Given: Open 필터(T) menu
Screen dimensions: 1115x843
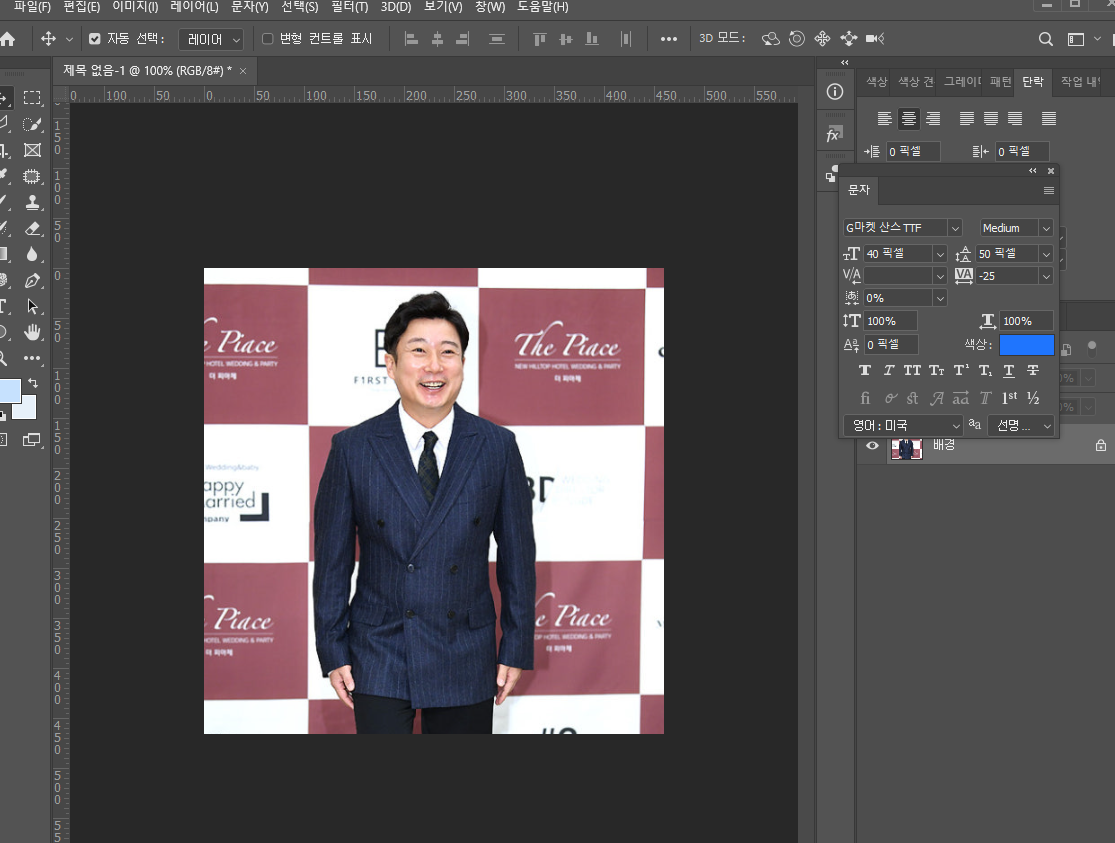Looking at the screenshot, I should [x=350, y=7].
